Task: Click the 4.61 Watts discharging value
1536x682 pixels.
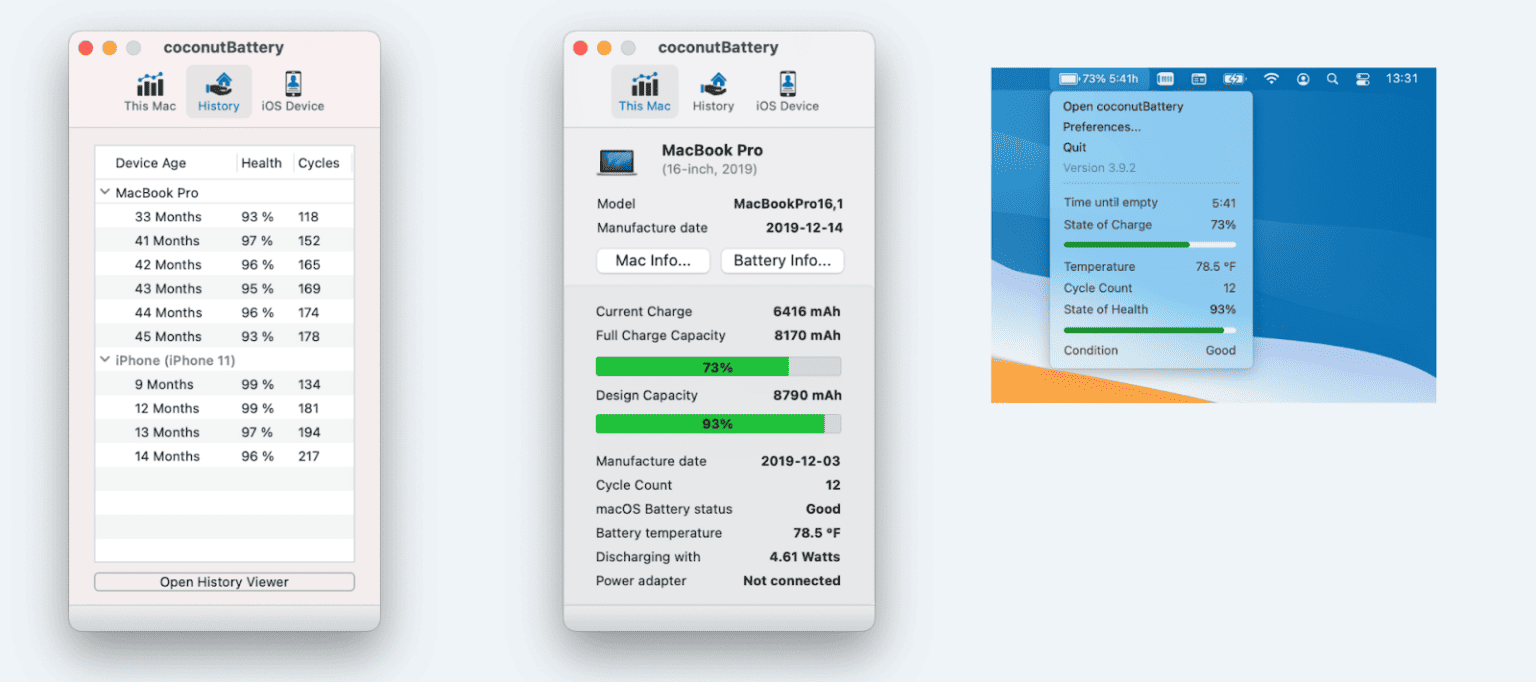Action: pos(805,557)
